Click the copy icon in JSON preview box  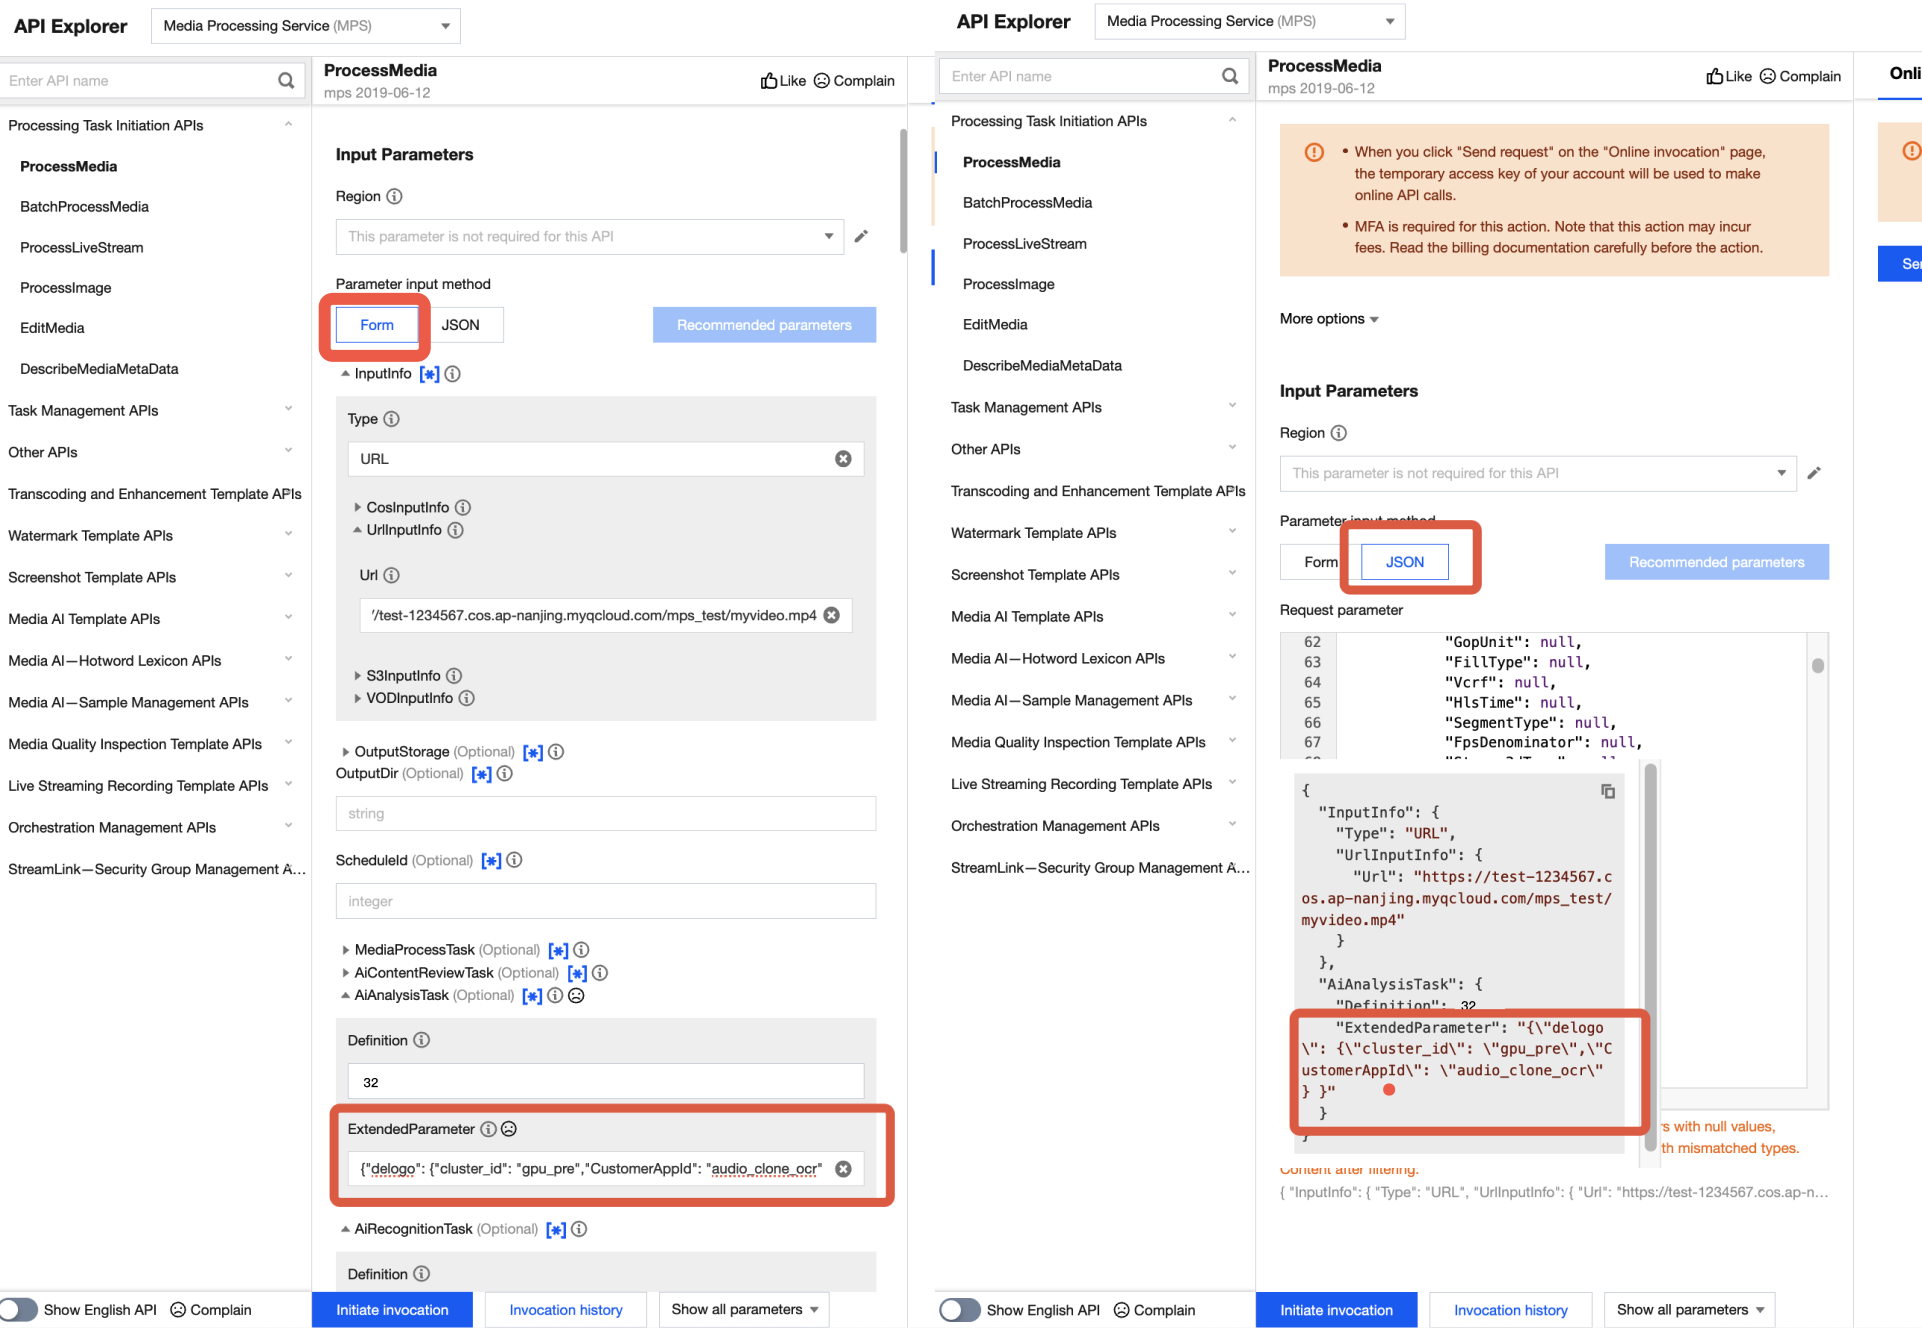pos(1608,791)
